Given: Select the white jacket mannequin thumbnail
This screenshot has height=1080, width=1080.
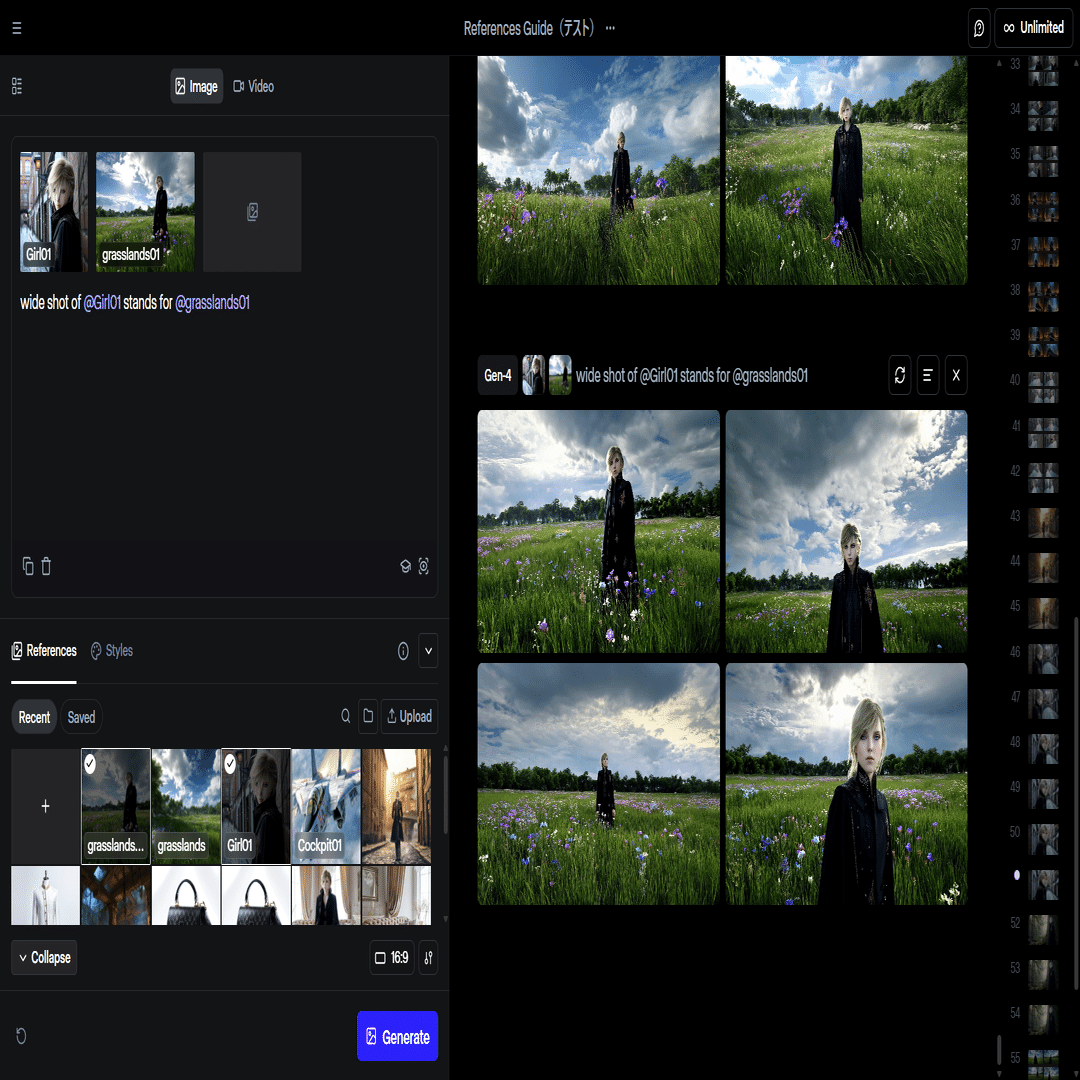Looking at the screenshot, I should pos(45,895).
